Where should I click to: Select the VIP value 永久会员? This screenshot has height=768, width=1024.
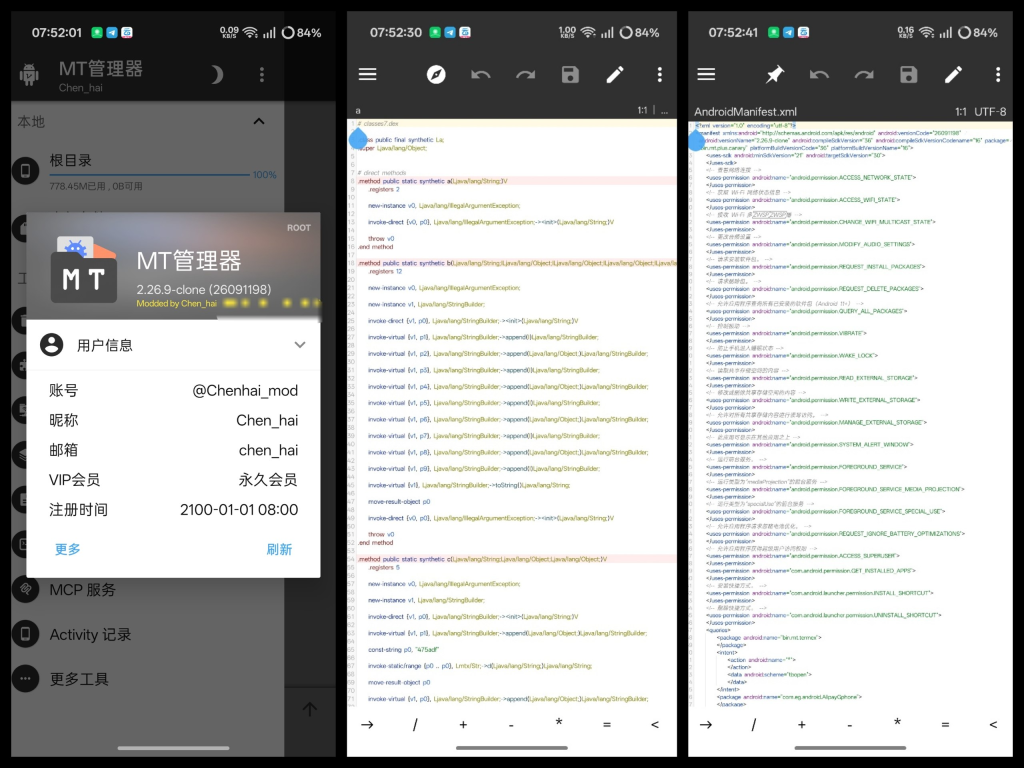[268, 480]
